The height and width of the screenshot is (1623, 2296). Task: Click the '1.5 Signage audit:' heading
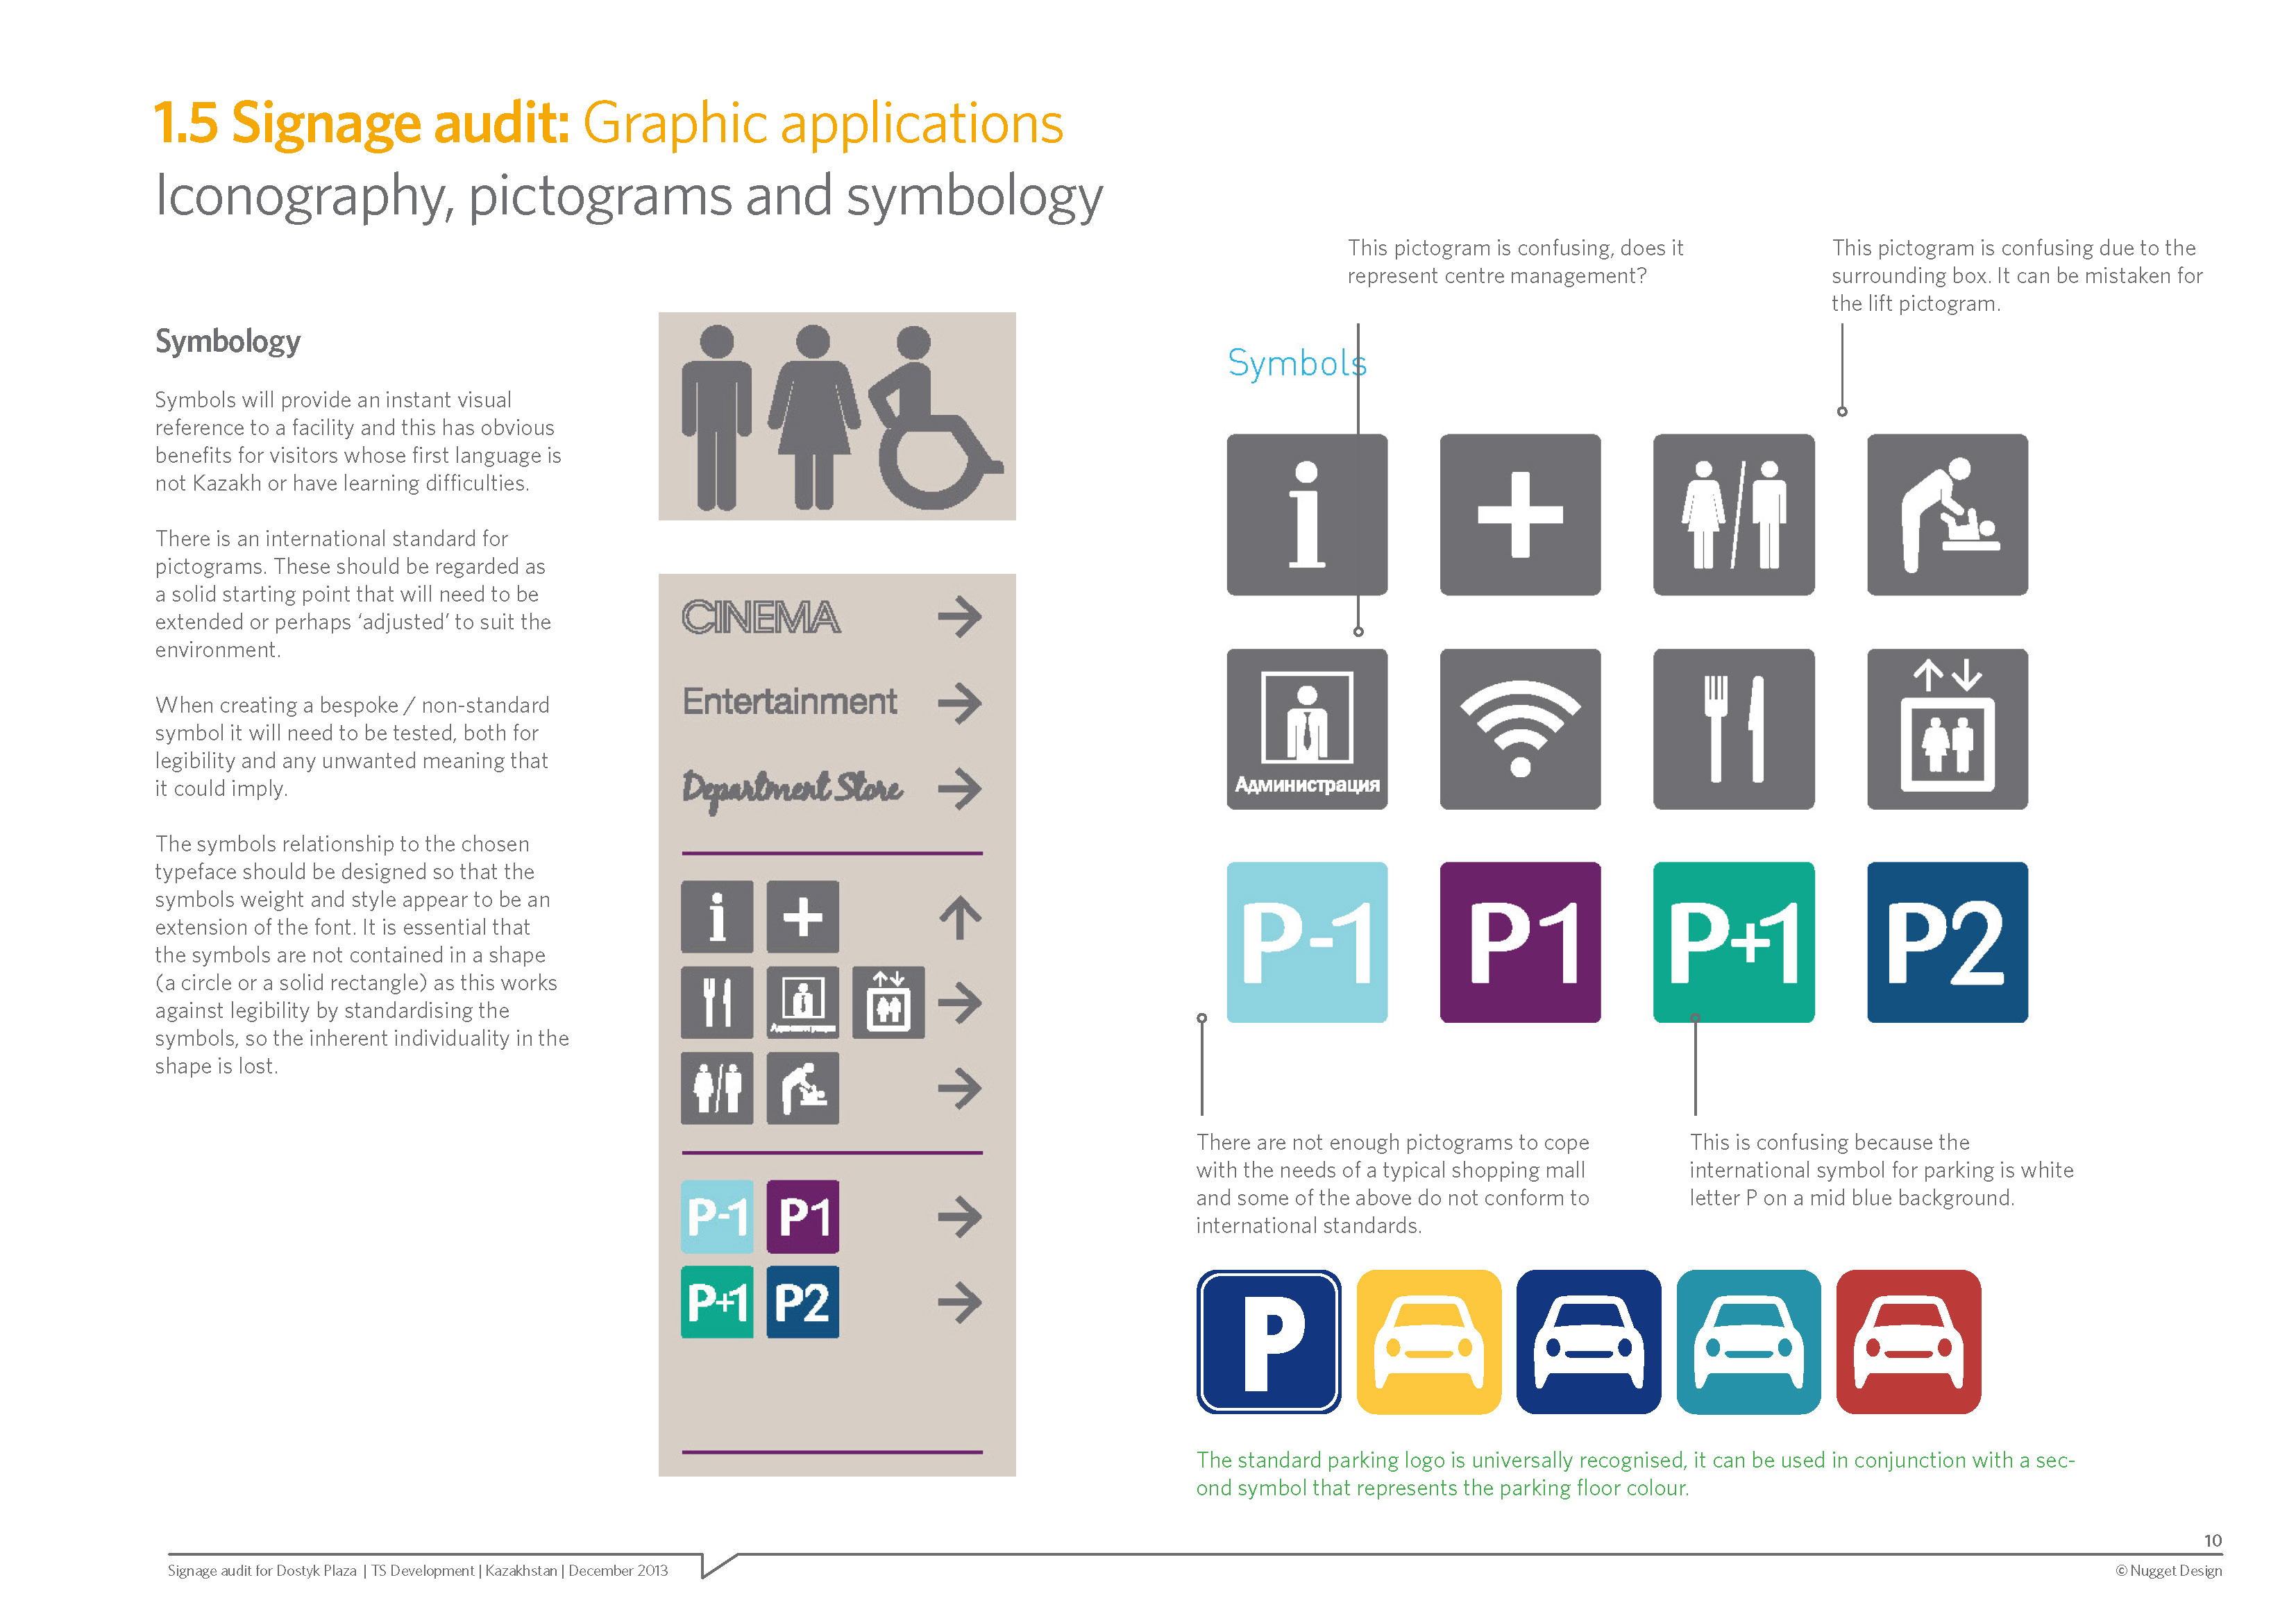tap(361, 124)
